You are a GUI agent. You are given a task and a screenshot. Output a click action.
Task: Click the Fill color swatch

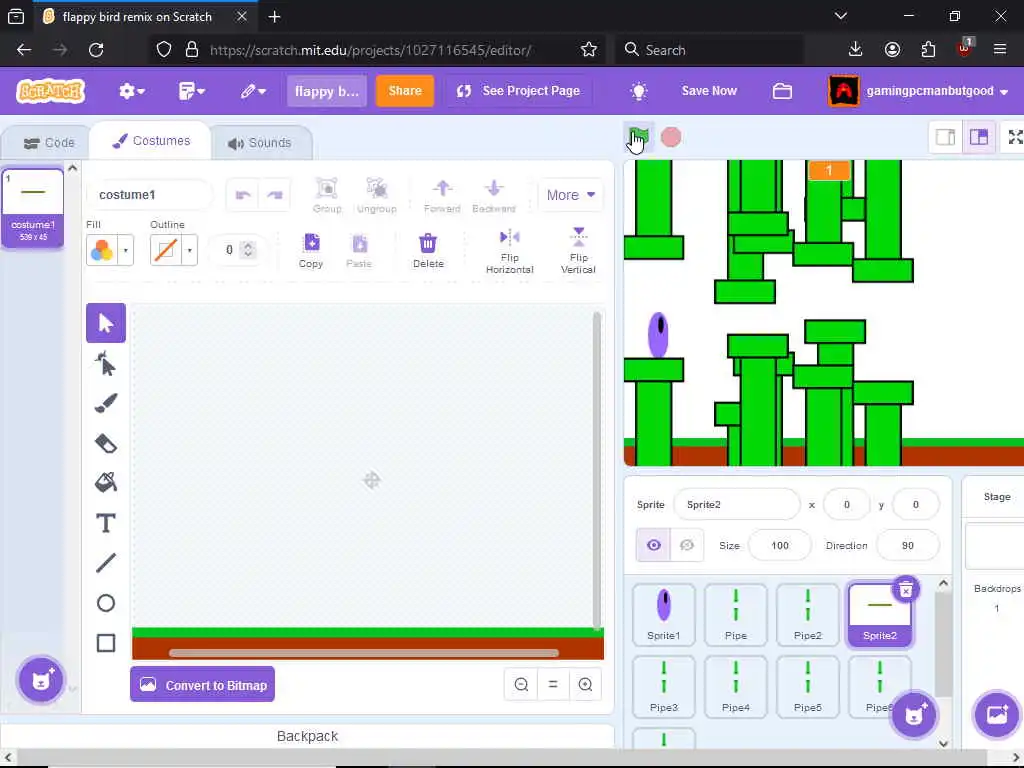pyautogui.click(x=102, y=250)
